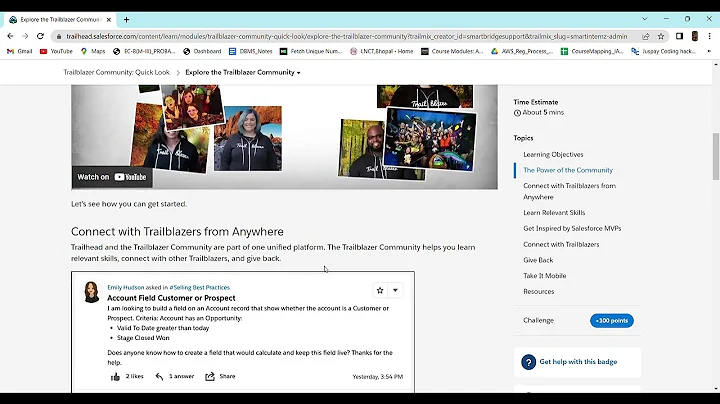Open the tab search chevron
720x404 pixels.
pos(645,19)
